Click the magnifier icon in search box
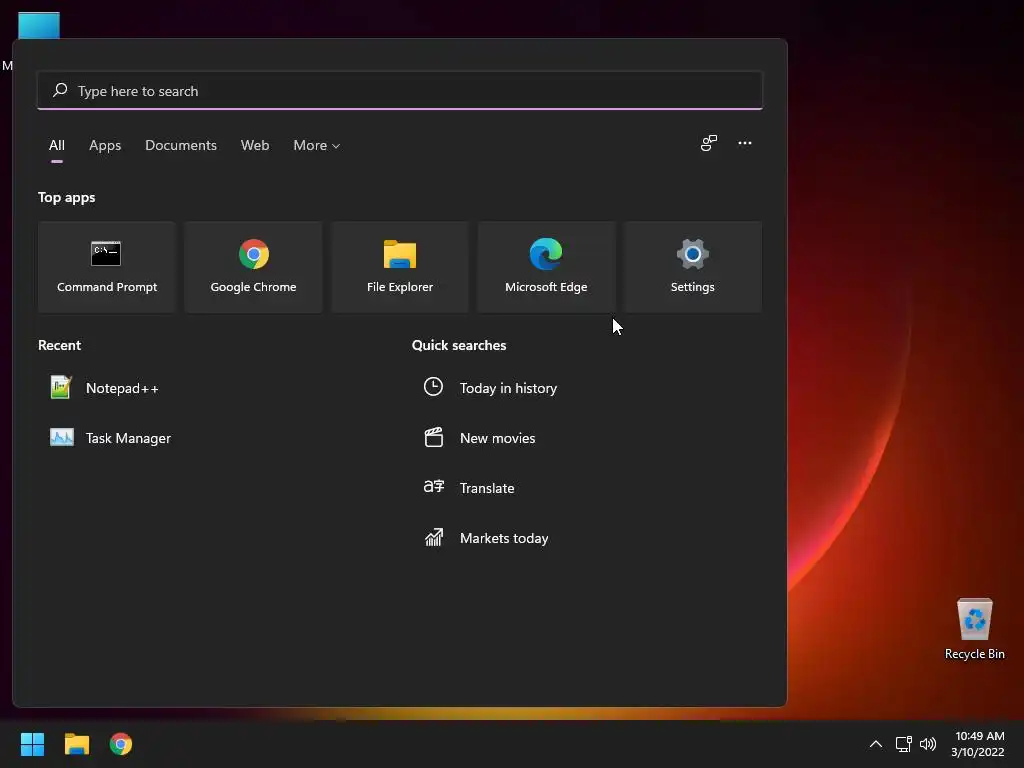Viewport: 1024px width, 768px height. 60,90
